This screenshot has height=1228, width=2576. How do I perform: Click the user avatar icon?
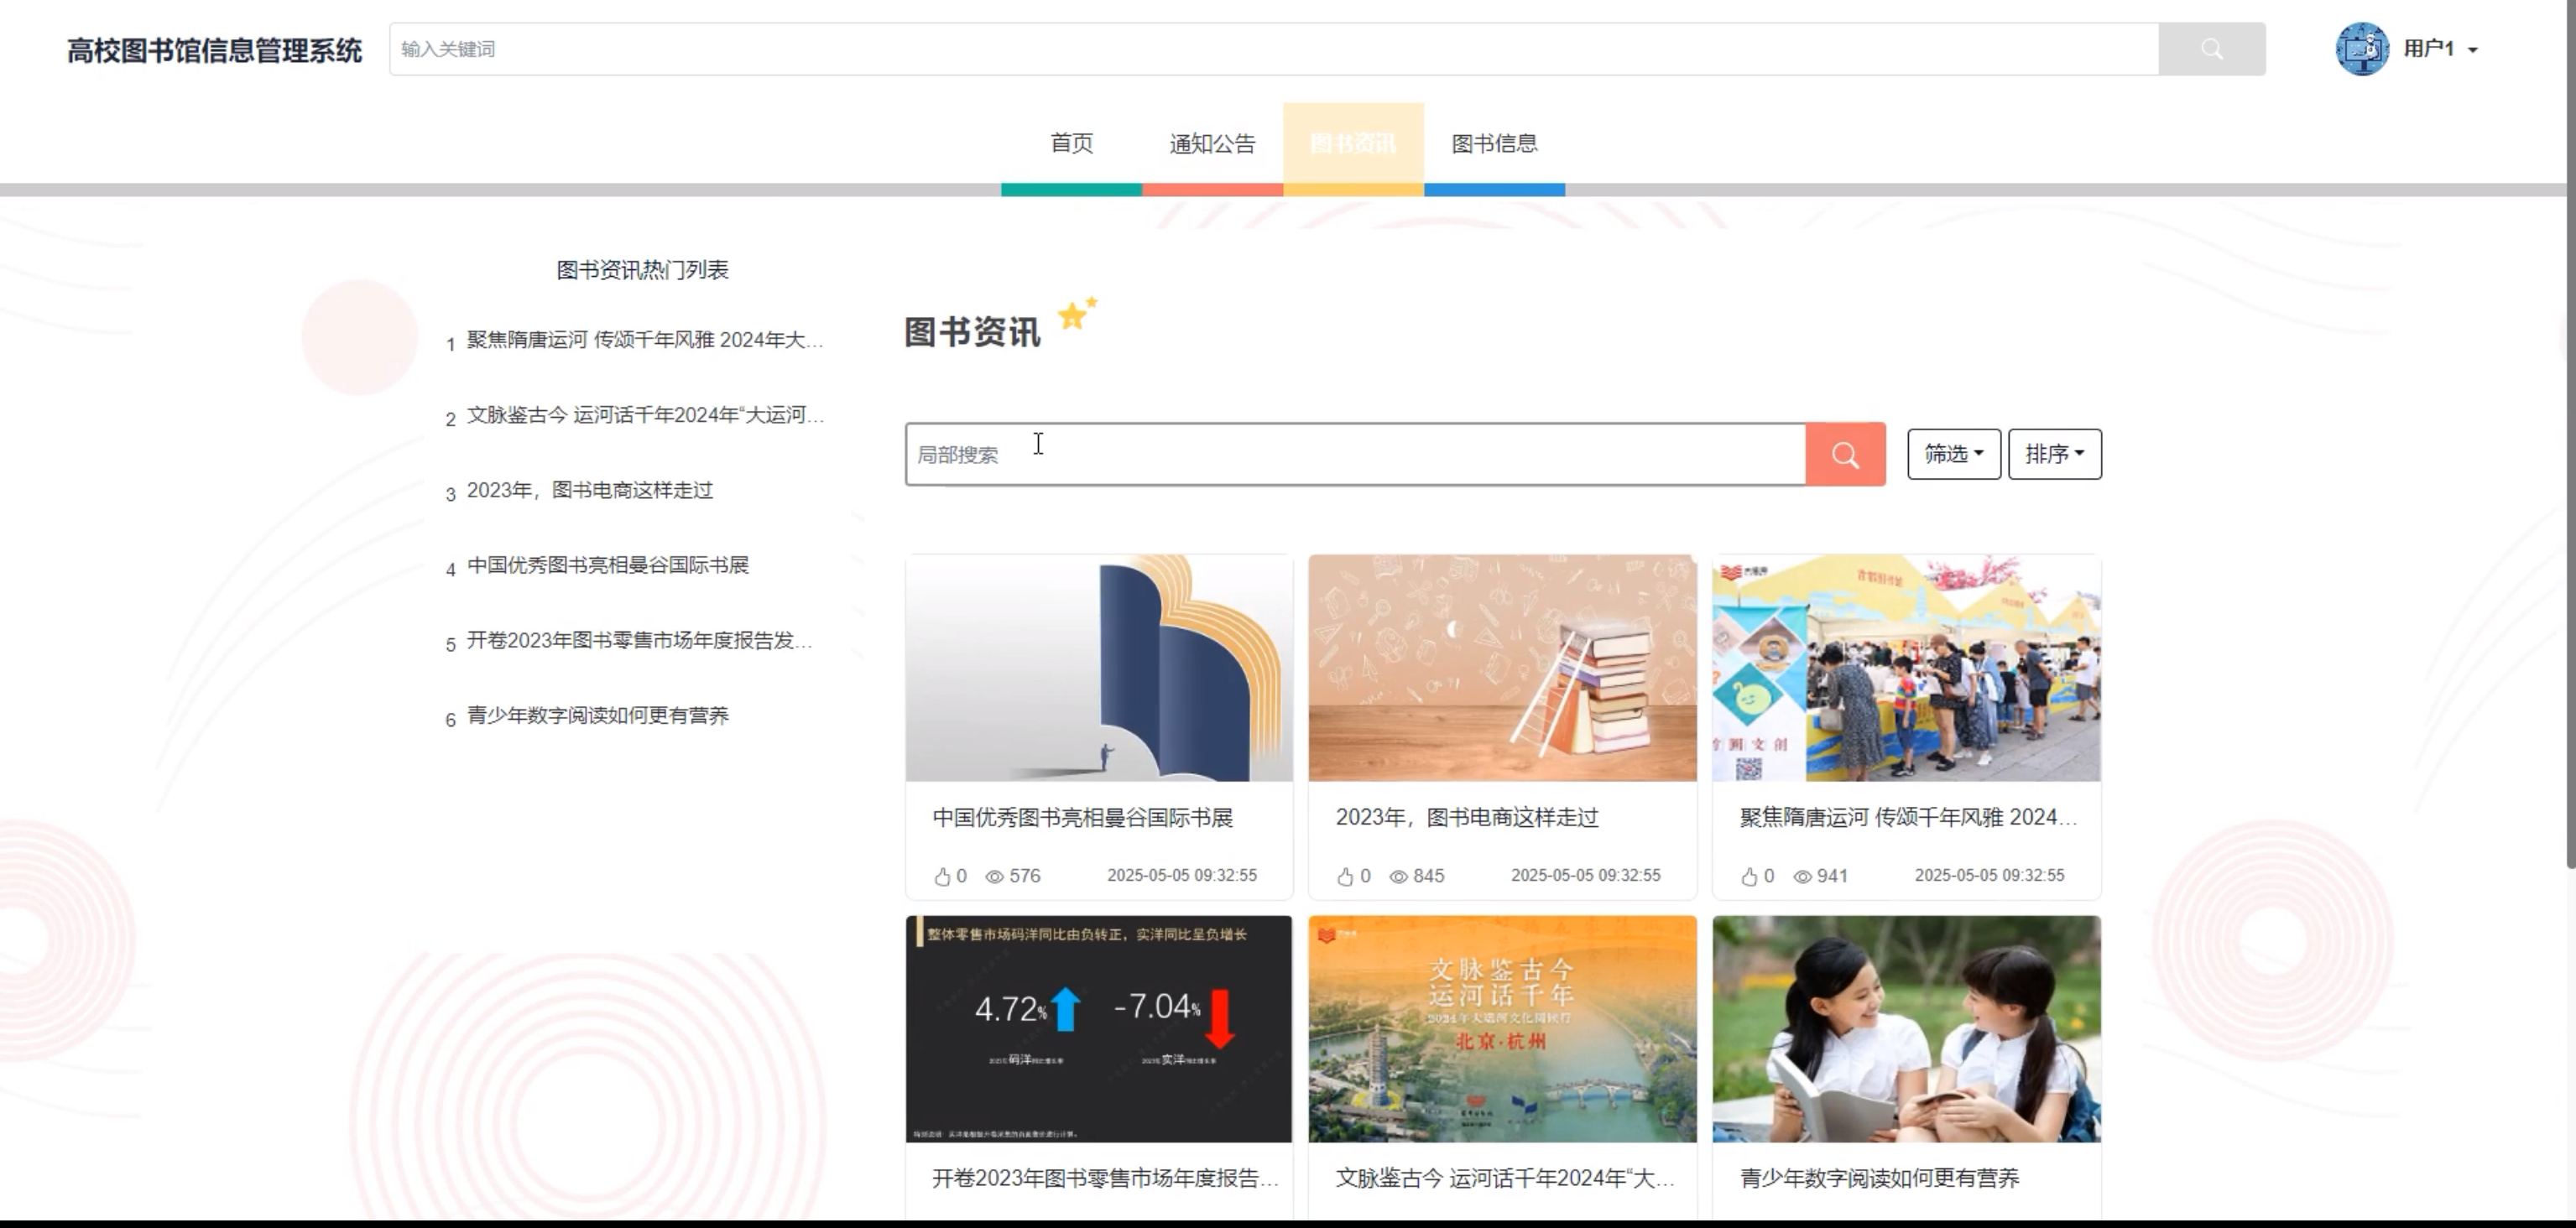point(2361,49)
